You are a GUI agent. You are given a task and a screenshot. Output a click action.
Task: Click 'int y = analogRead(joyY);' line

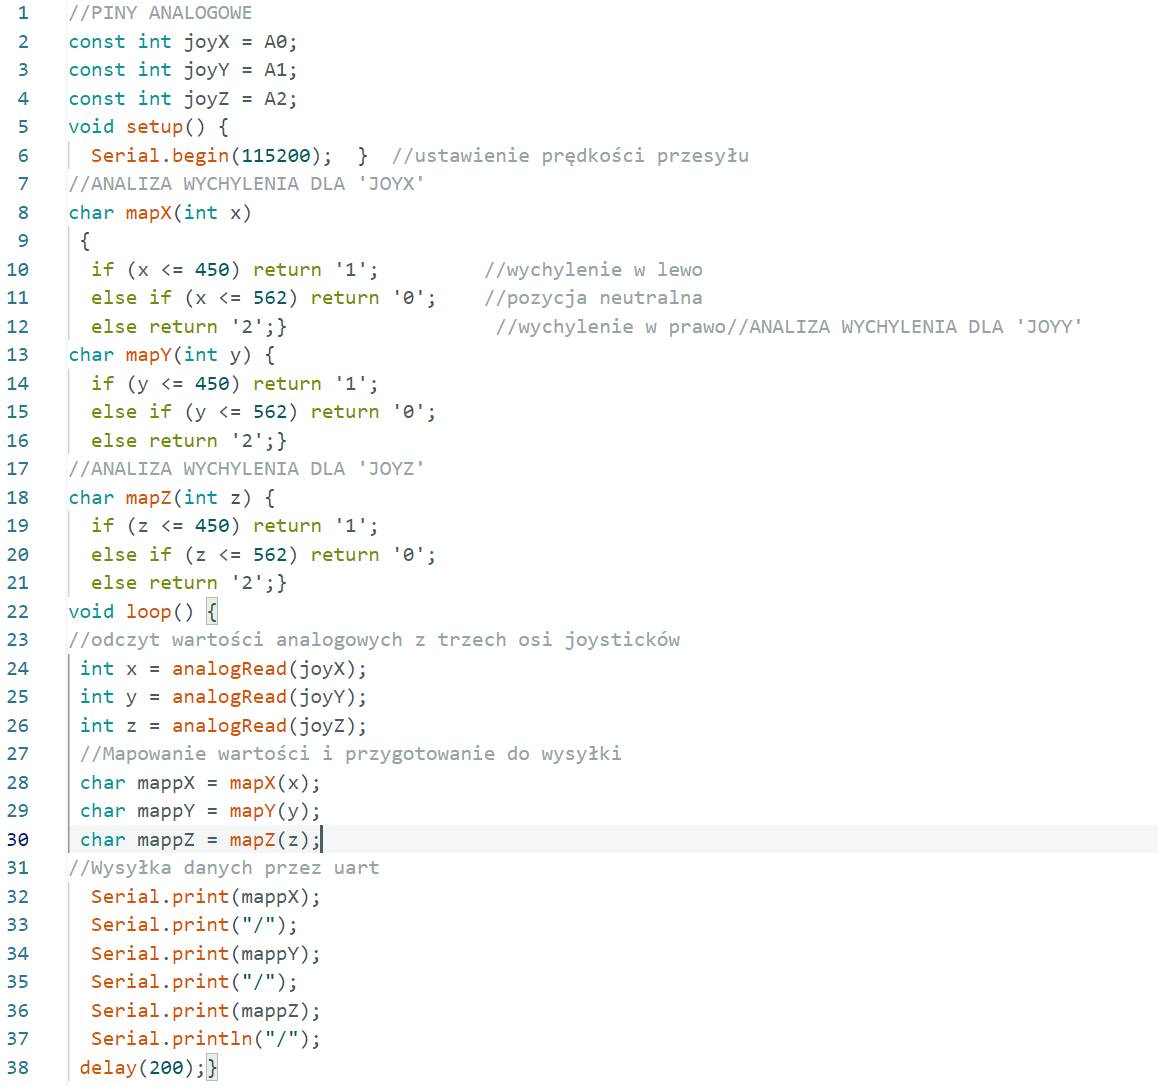tap(223, 697)
